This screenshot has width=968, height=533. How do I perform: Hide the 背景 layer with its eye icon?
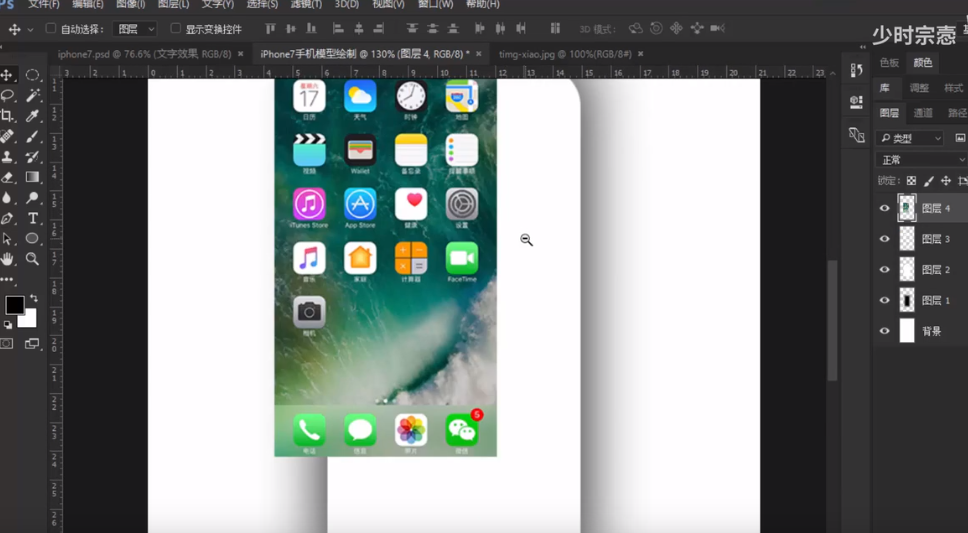885,331
